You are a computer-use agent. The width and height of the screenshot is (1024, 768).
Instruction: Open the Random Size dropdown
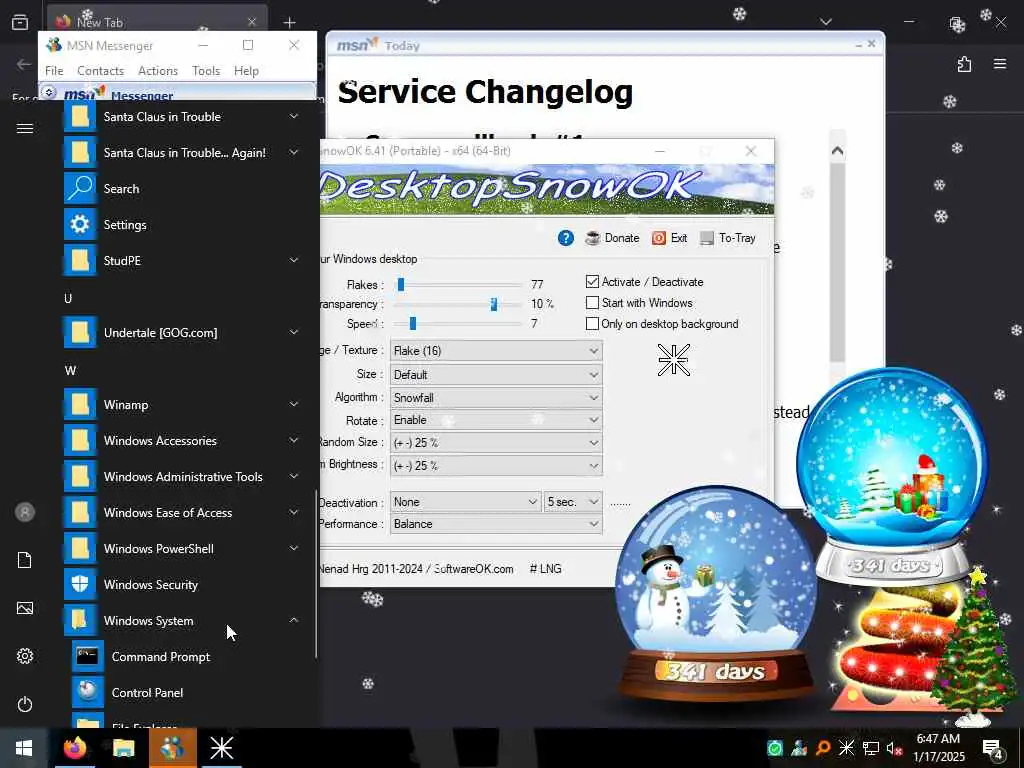496,443
